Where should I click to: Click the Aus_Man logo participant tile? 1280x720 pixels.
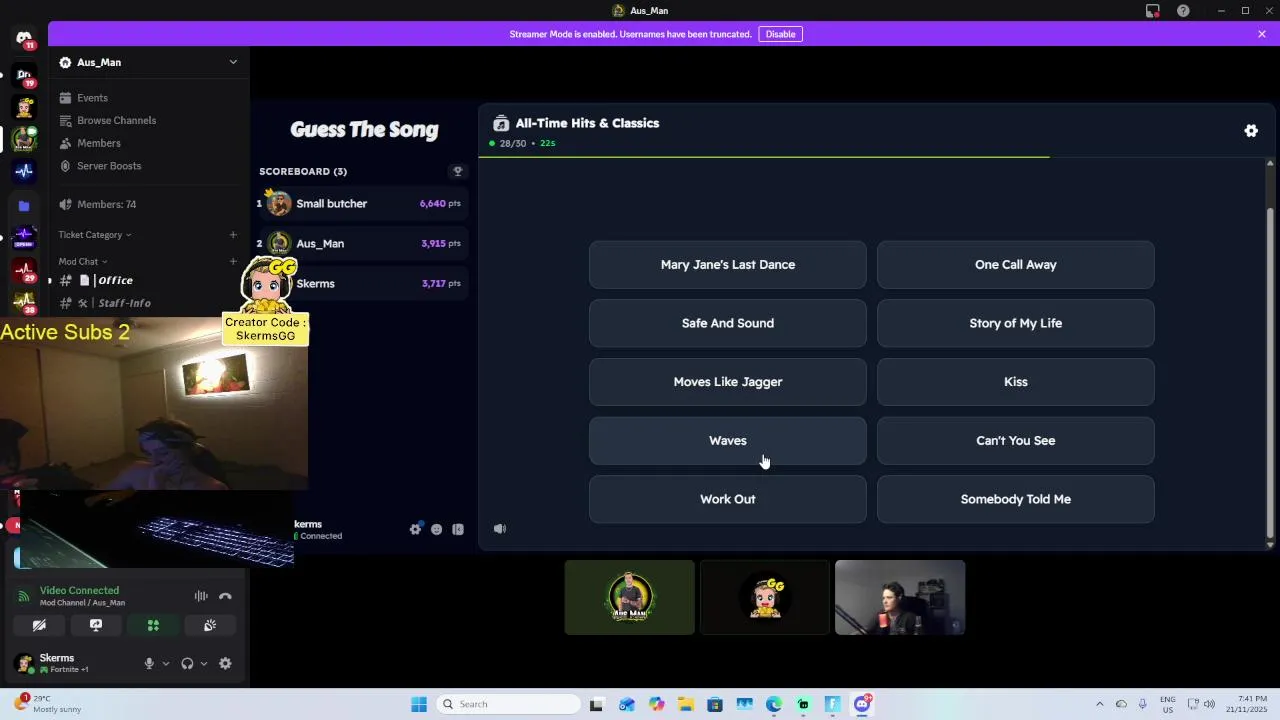point(629,597)
